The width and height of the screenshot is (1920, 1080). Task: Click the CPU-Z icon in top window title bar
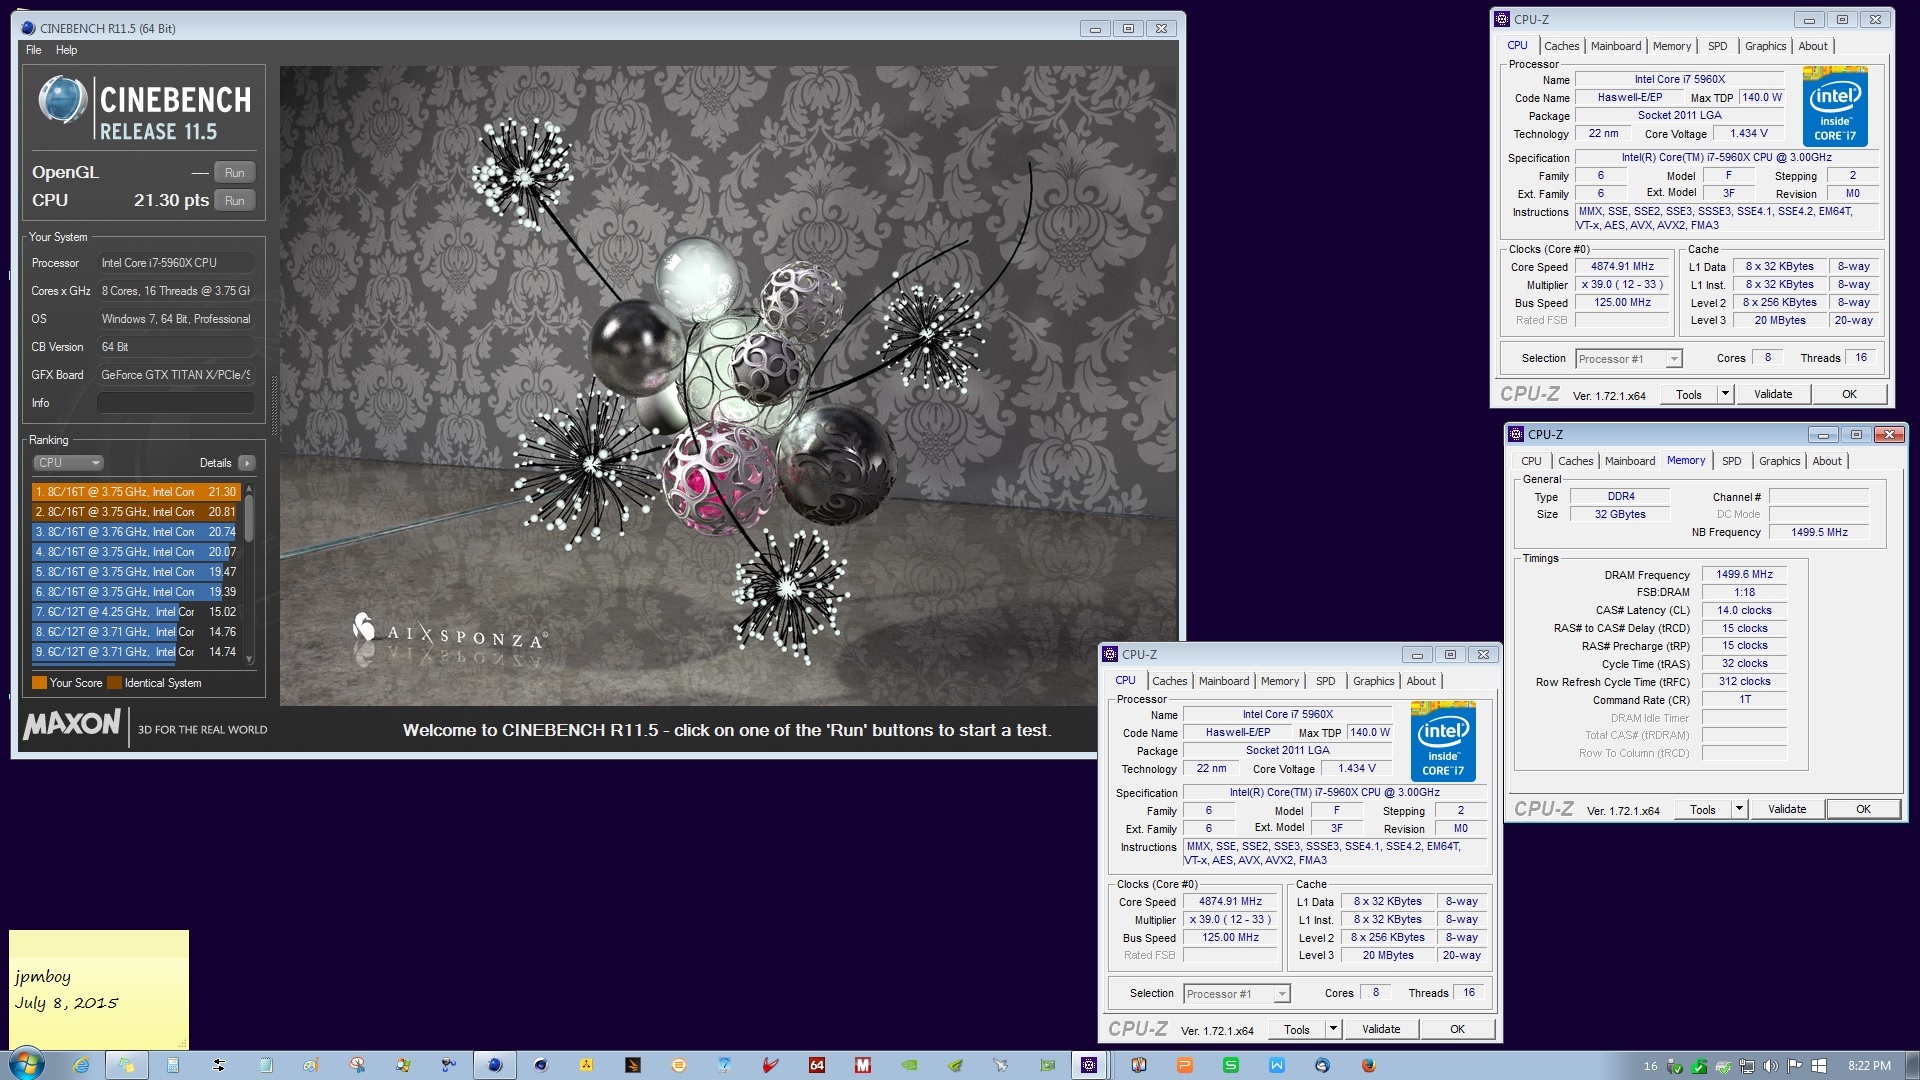(x=1502, y=19)
